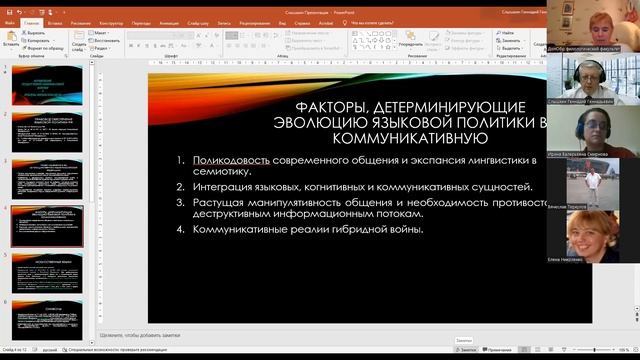Image resolution: width=640 pixels, height=360 pixels.
Task: Click the Slide Show view icon in status bar
Action: click(564, 350)
